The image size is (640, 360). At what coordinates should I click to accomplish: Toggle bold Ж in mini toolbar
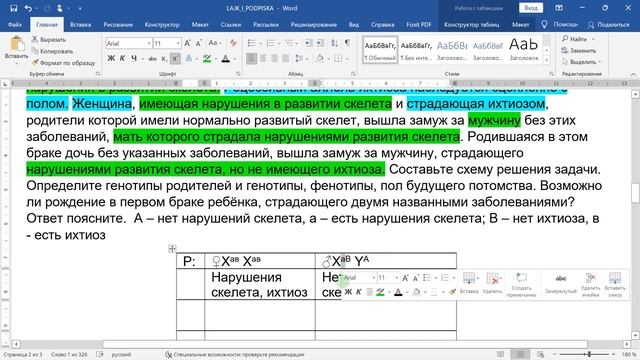pyautogui.click(x=348, y=292)
